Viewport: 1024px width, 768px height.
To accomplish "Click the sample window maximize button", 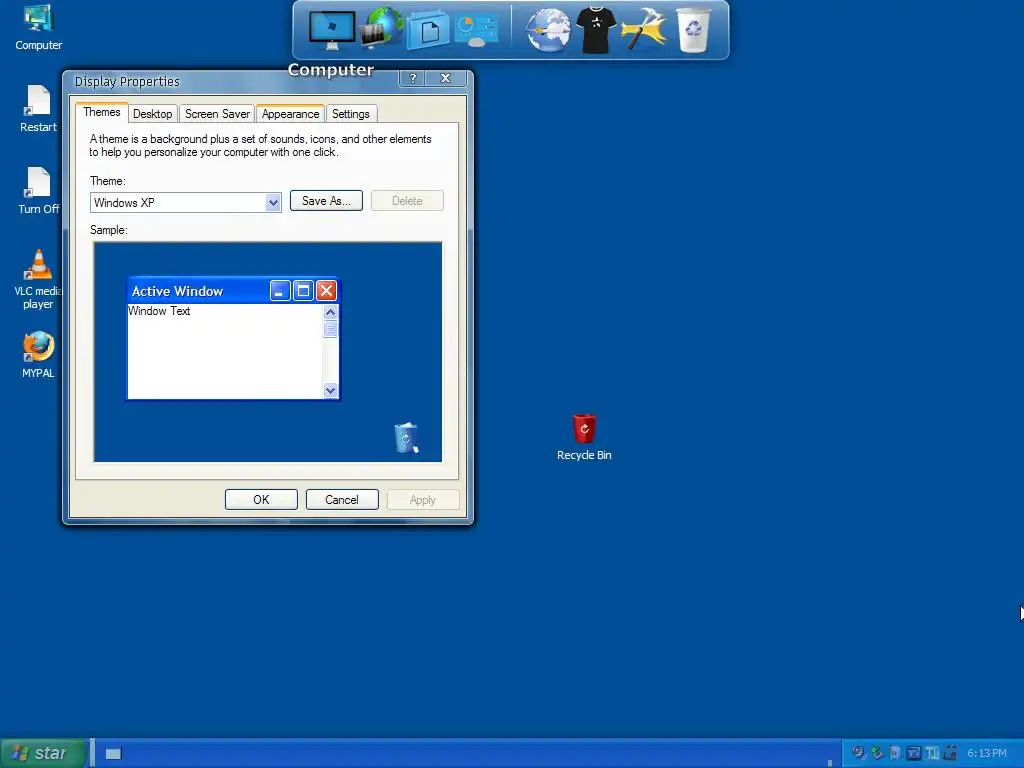I will (303, 291).
